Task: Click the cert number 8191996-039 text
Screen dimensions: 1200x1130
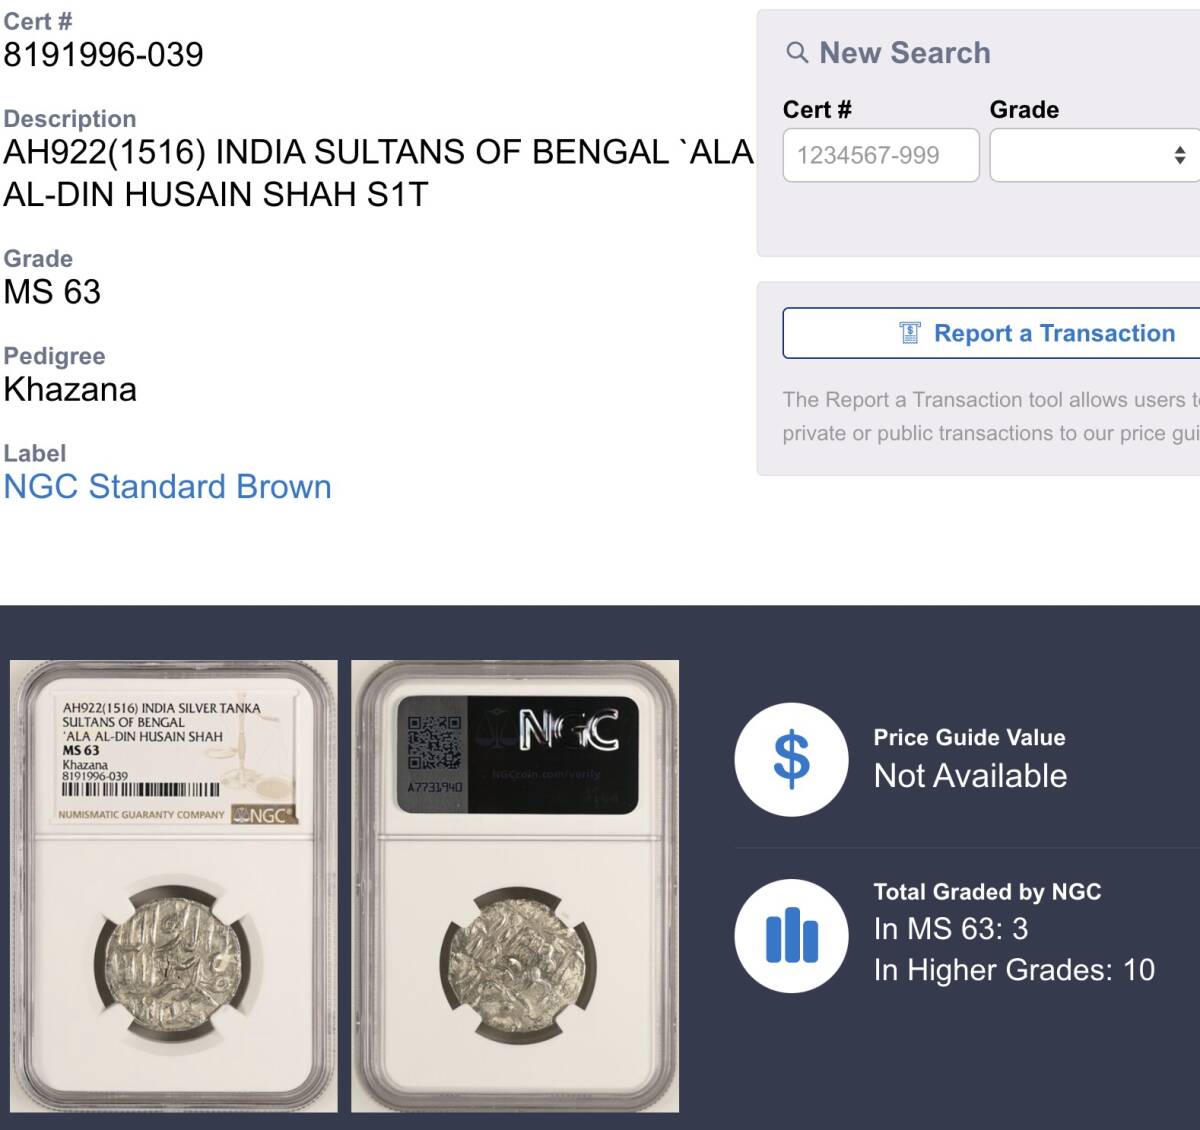Action: pyautogui.click(x=103, y=55)
